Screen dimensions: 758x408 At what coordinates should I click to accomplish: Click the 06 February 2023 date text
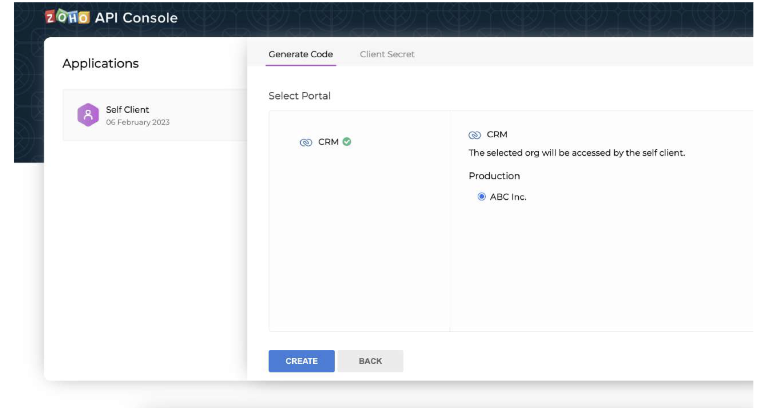tap(138, 122)
